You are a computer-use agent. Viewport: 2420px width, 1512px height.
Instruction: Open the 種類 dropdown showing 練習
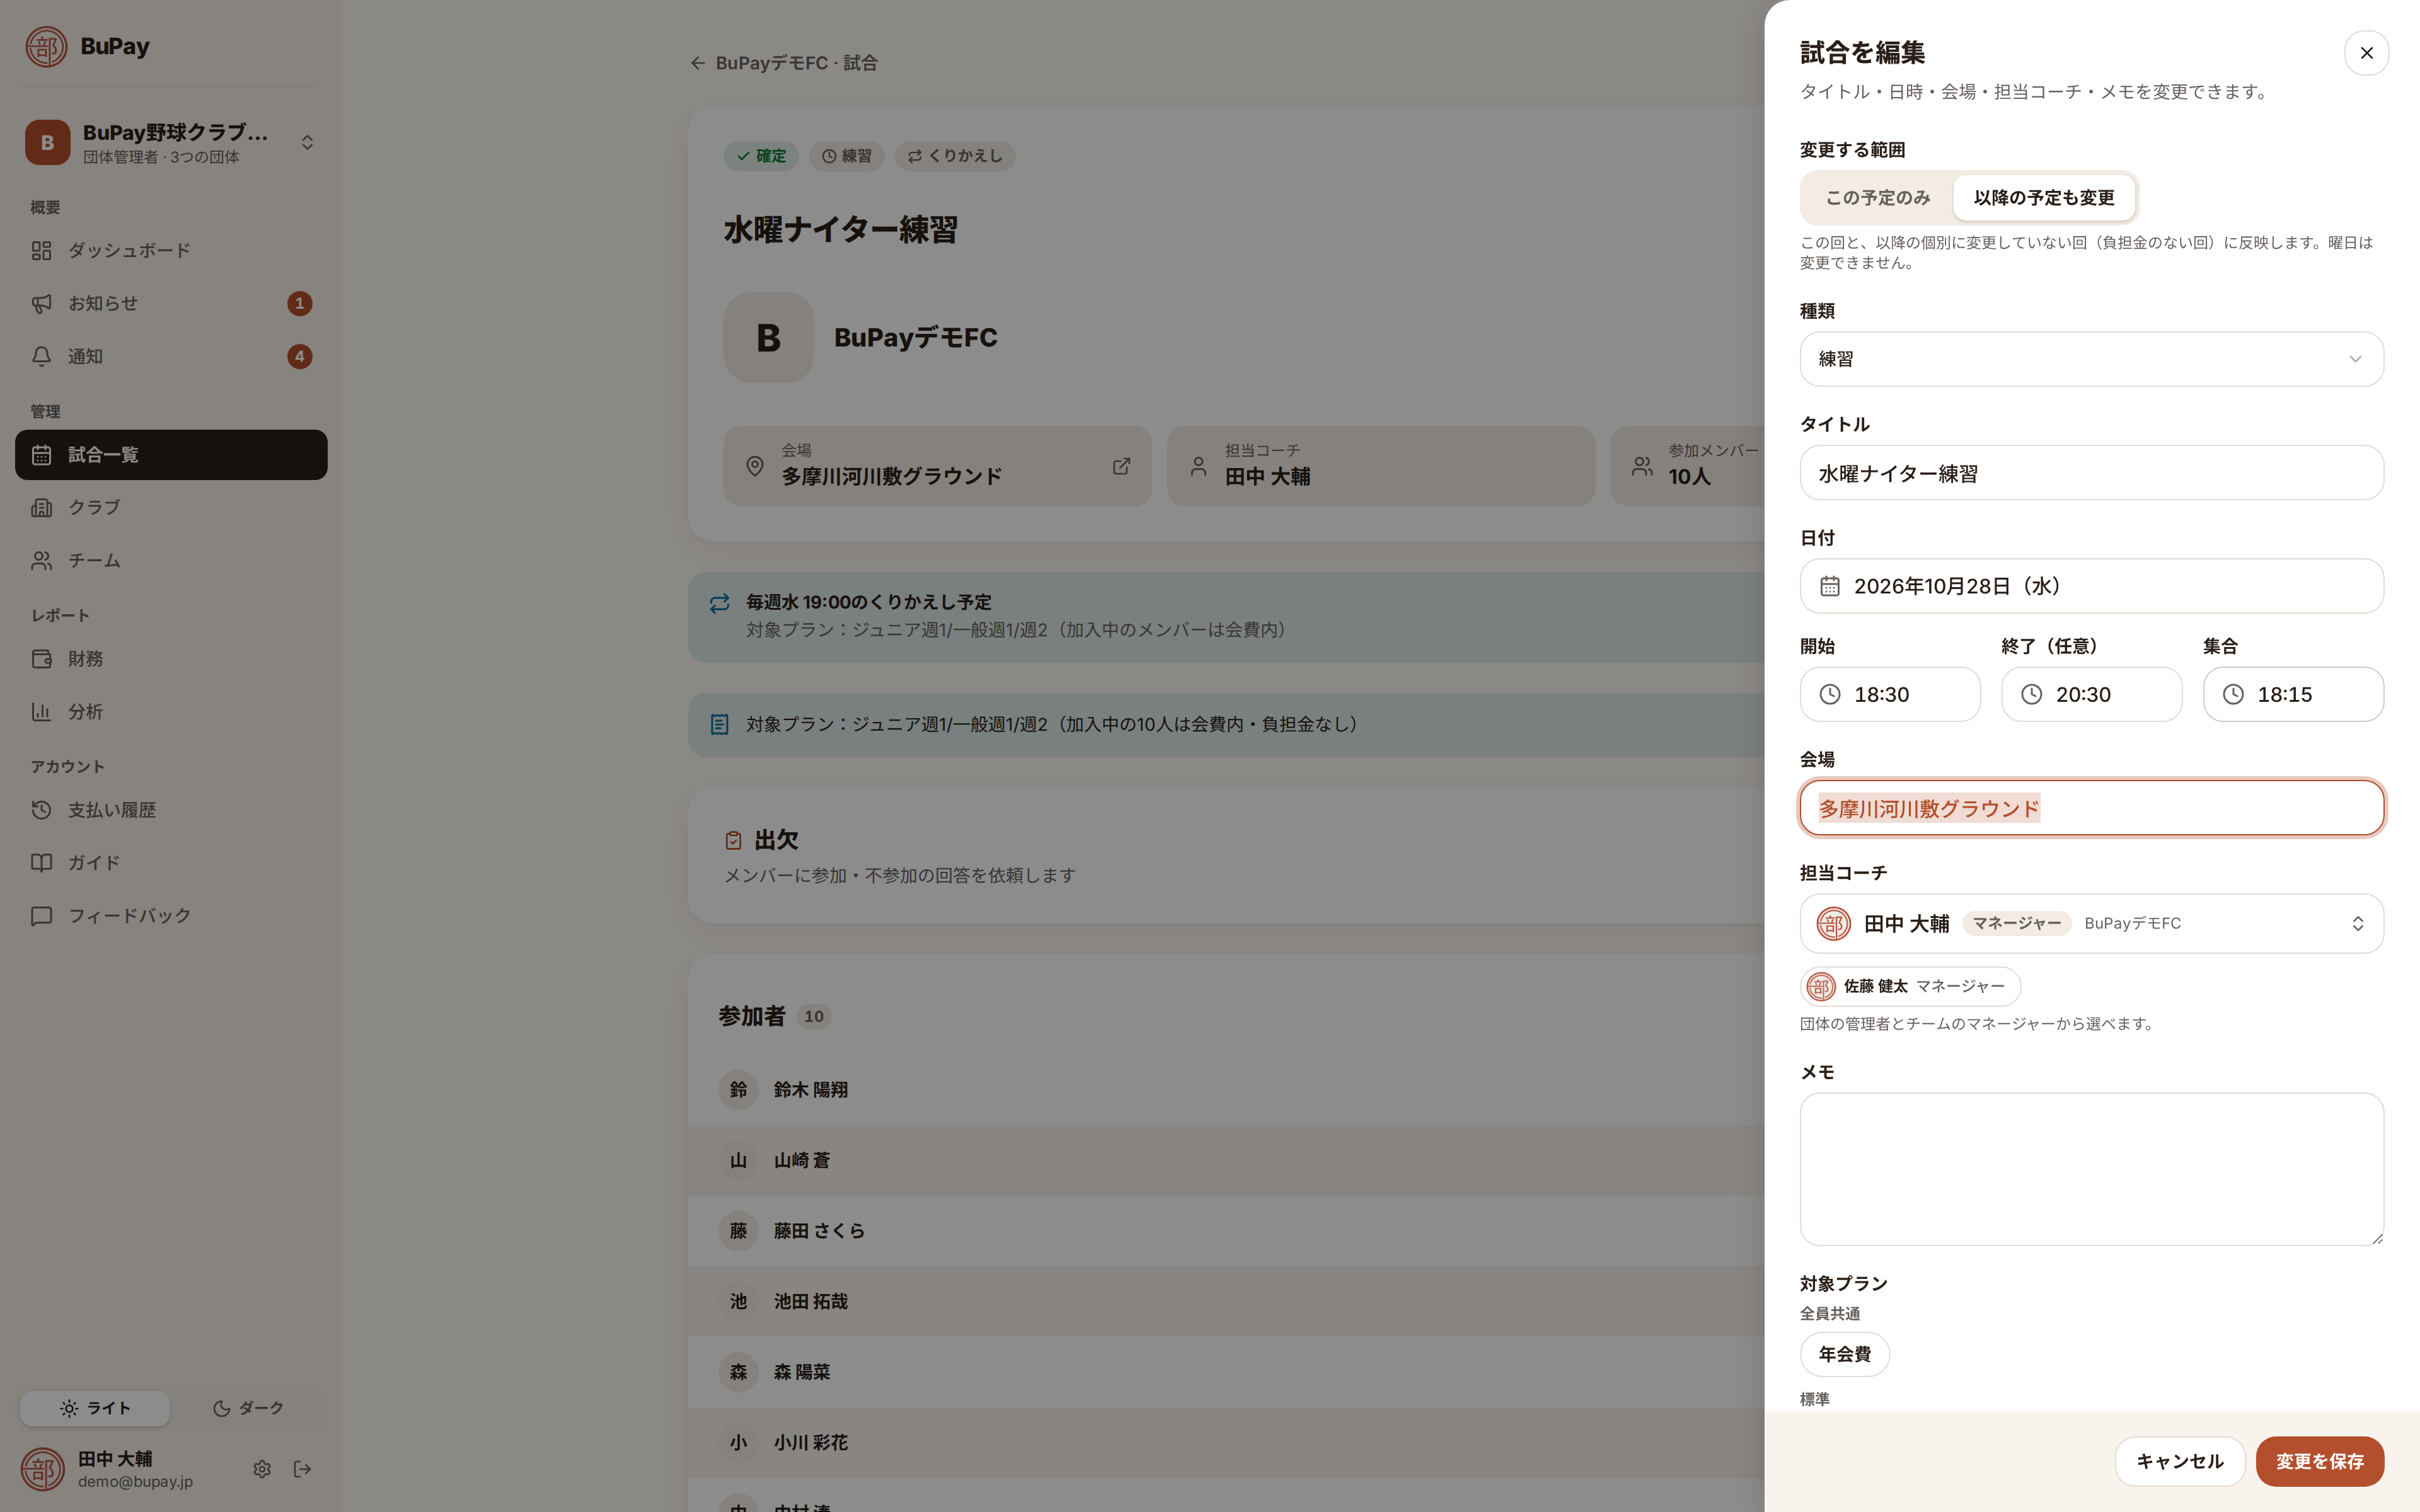click(2091, 359)
